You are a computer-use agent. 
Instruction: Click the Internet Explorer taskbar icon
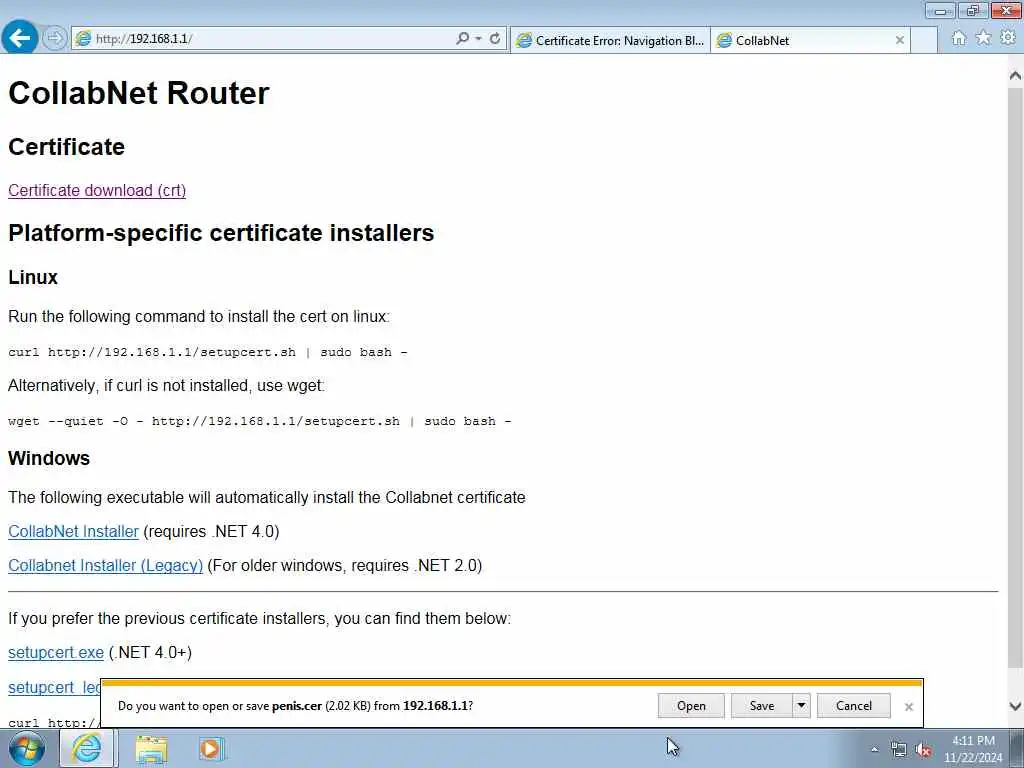point(87,748)
